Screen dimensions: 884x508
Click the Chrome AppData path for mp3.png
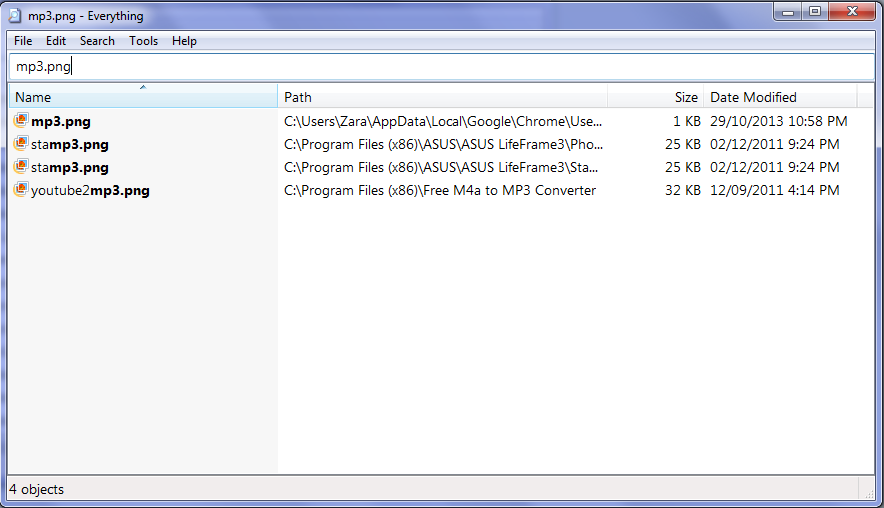pos(443,121)
